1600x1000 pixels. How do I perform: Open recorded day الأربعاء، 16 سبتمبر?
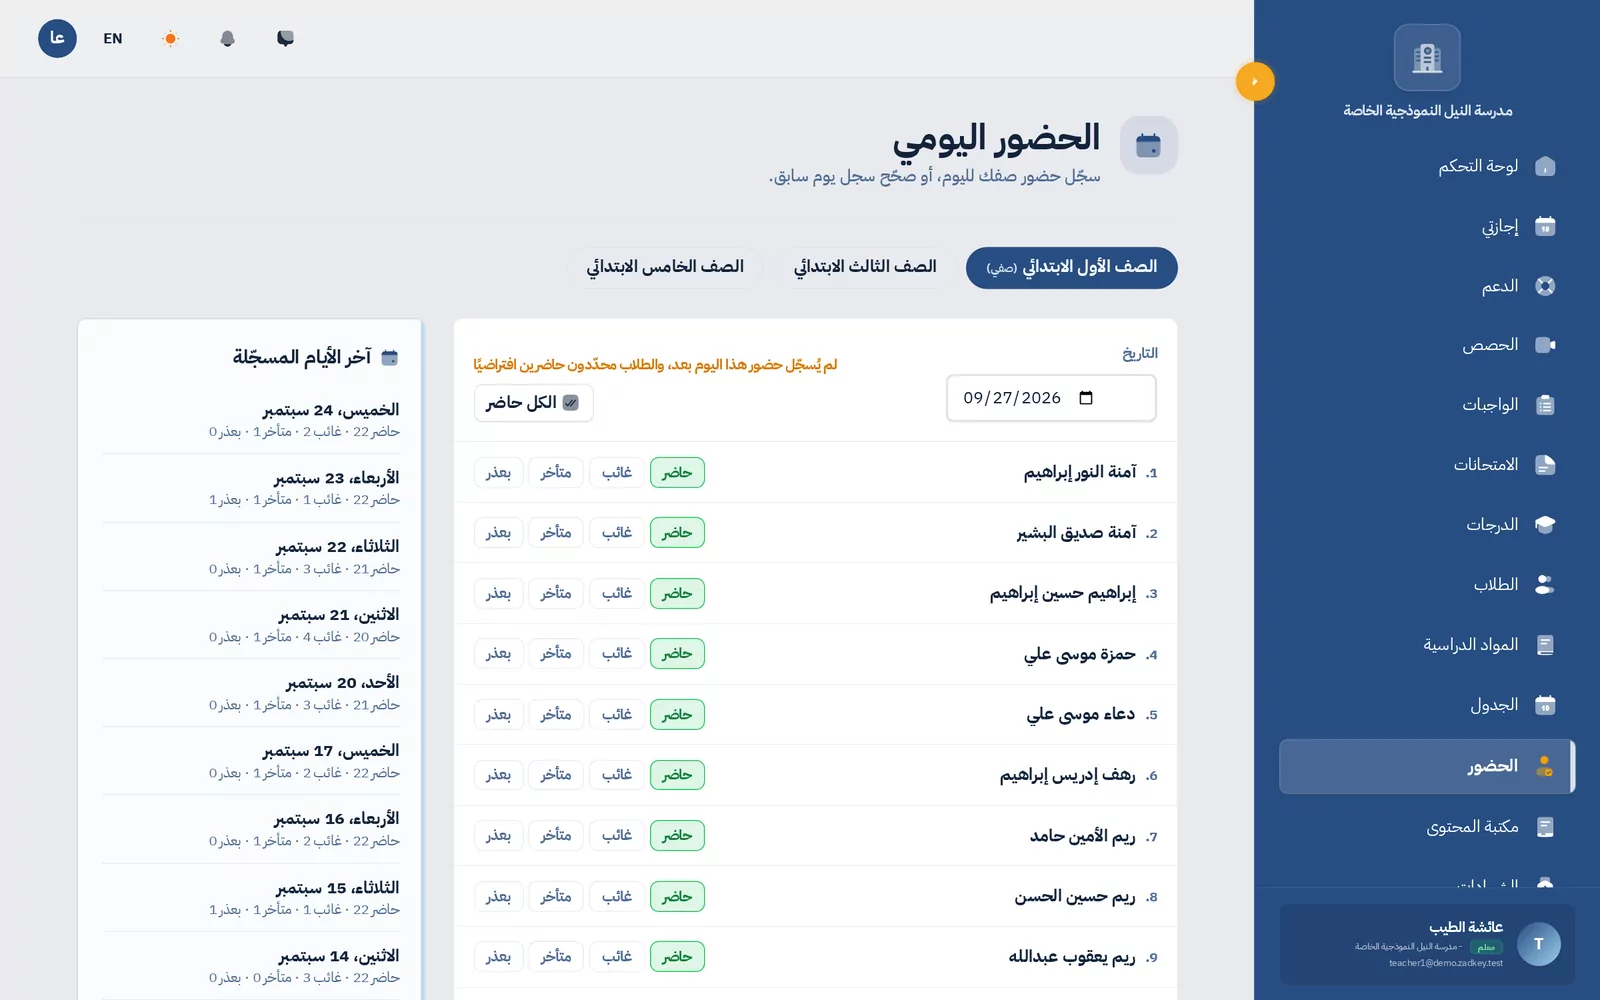pyautogui.click(x=250, y=829)
